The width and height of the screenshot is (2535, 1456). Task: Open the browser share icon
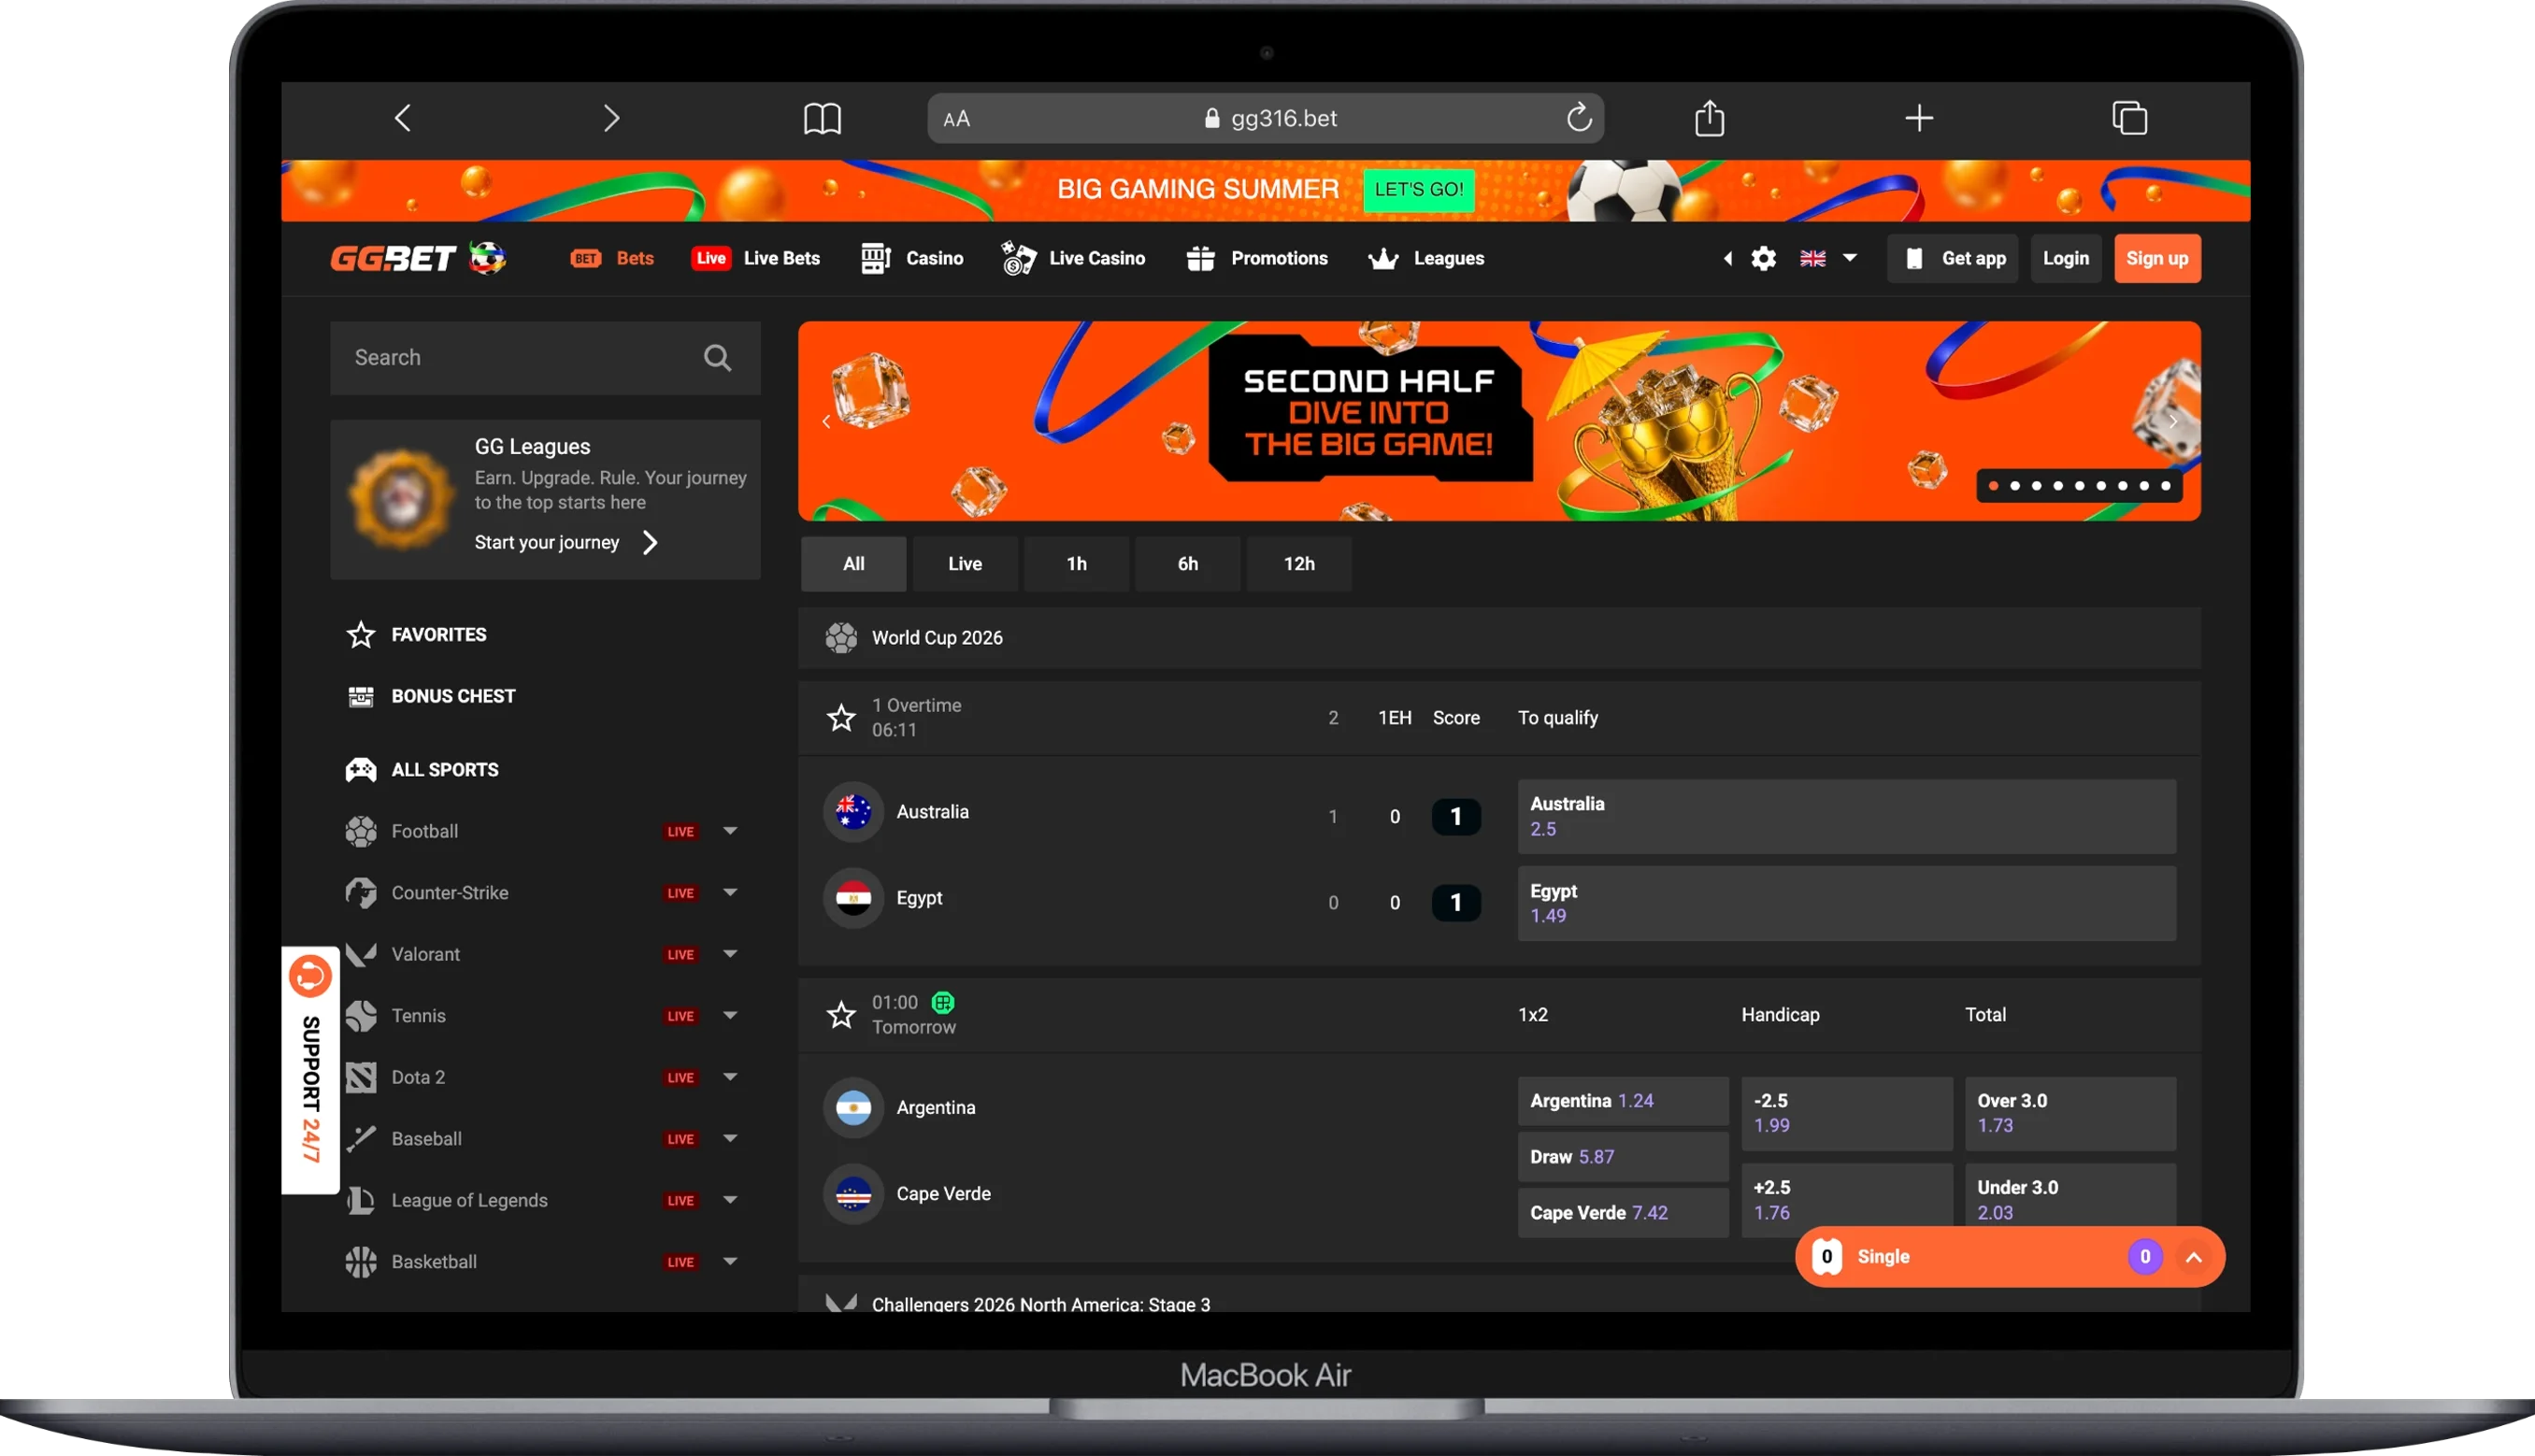tap(1709, 118)
